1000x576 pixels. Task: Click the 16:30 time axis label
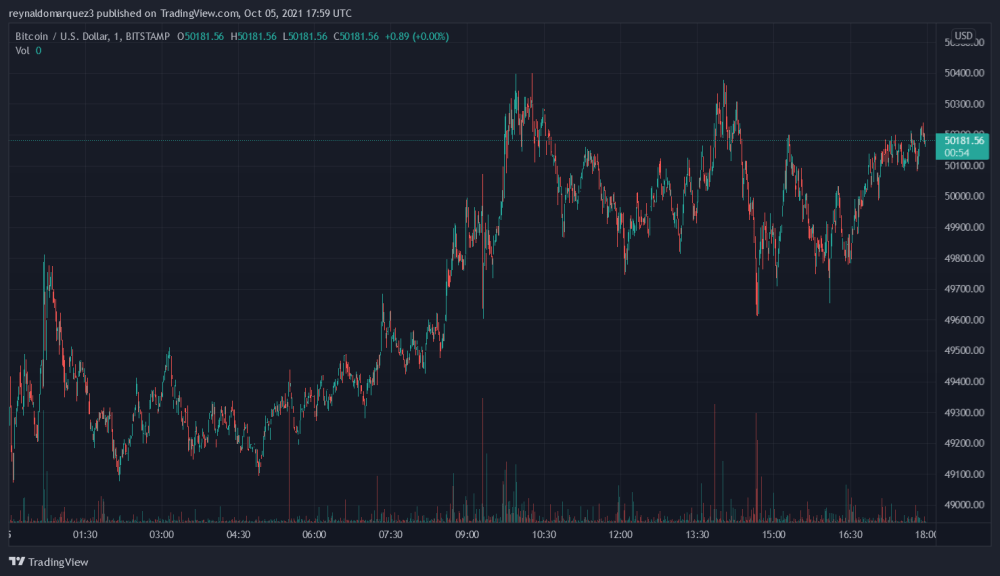pos(850,535)
